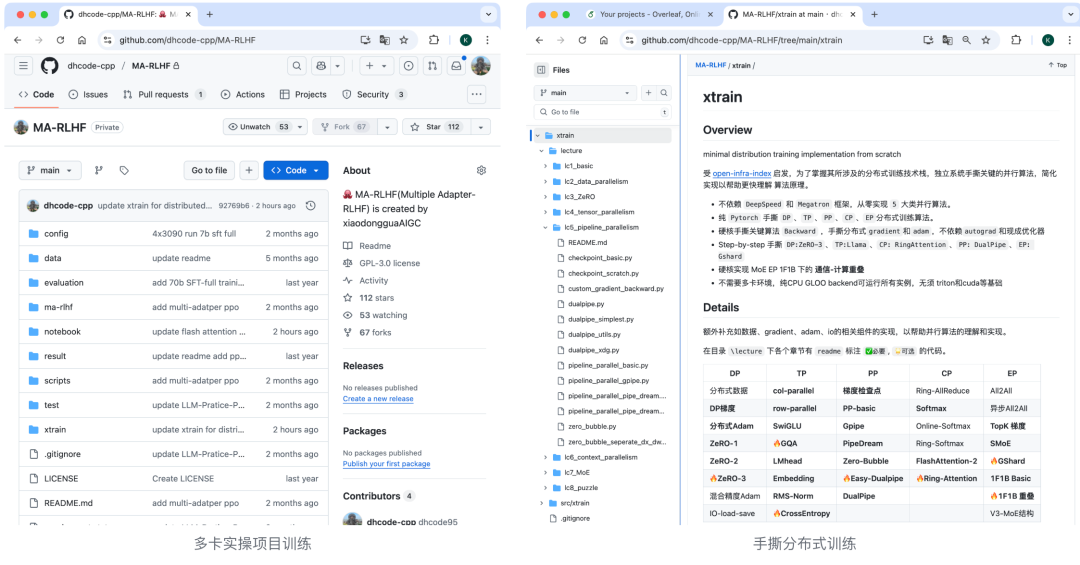
Task: Click zoom magnifier in right browser address bar
Action: (966, 40)
